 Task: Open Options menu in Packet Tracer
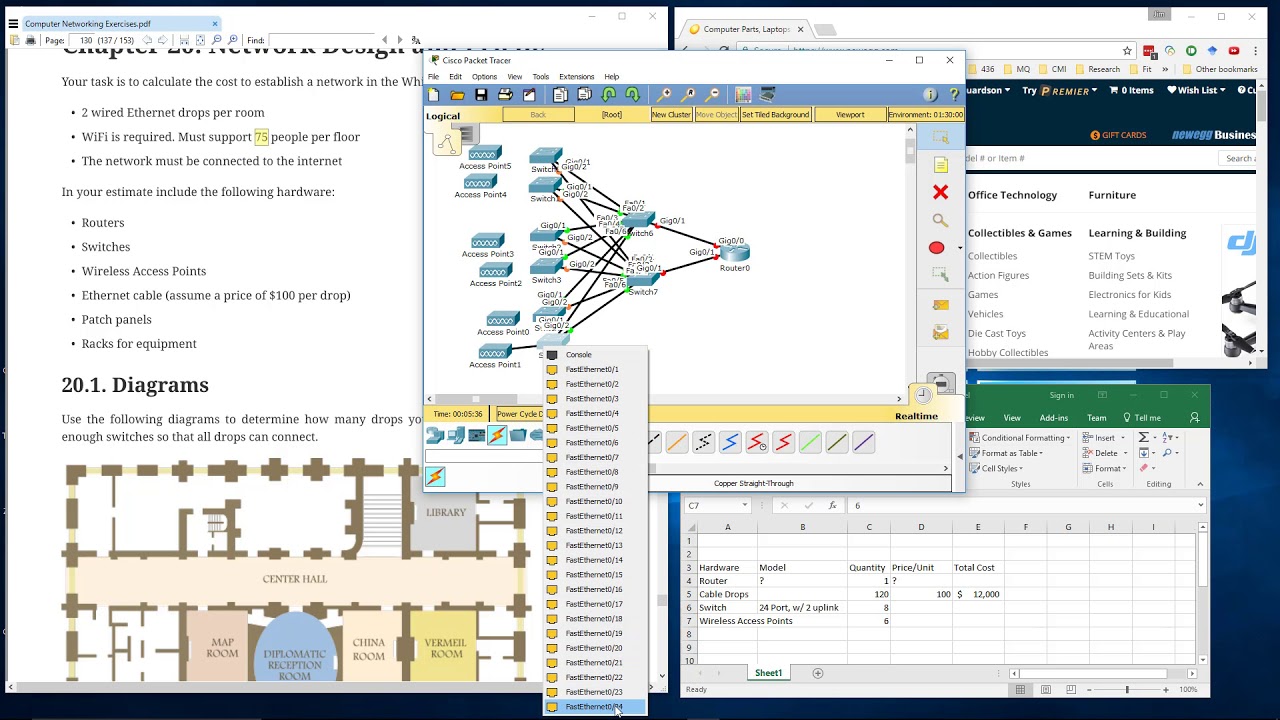coord(484,76)
